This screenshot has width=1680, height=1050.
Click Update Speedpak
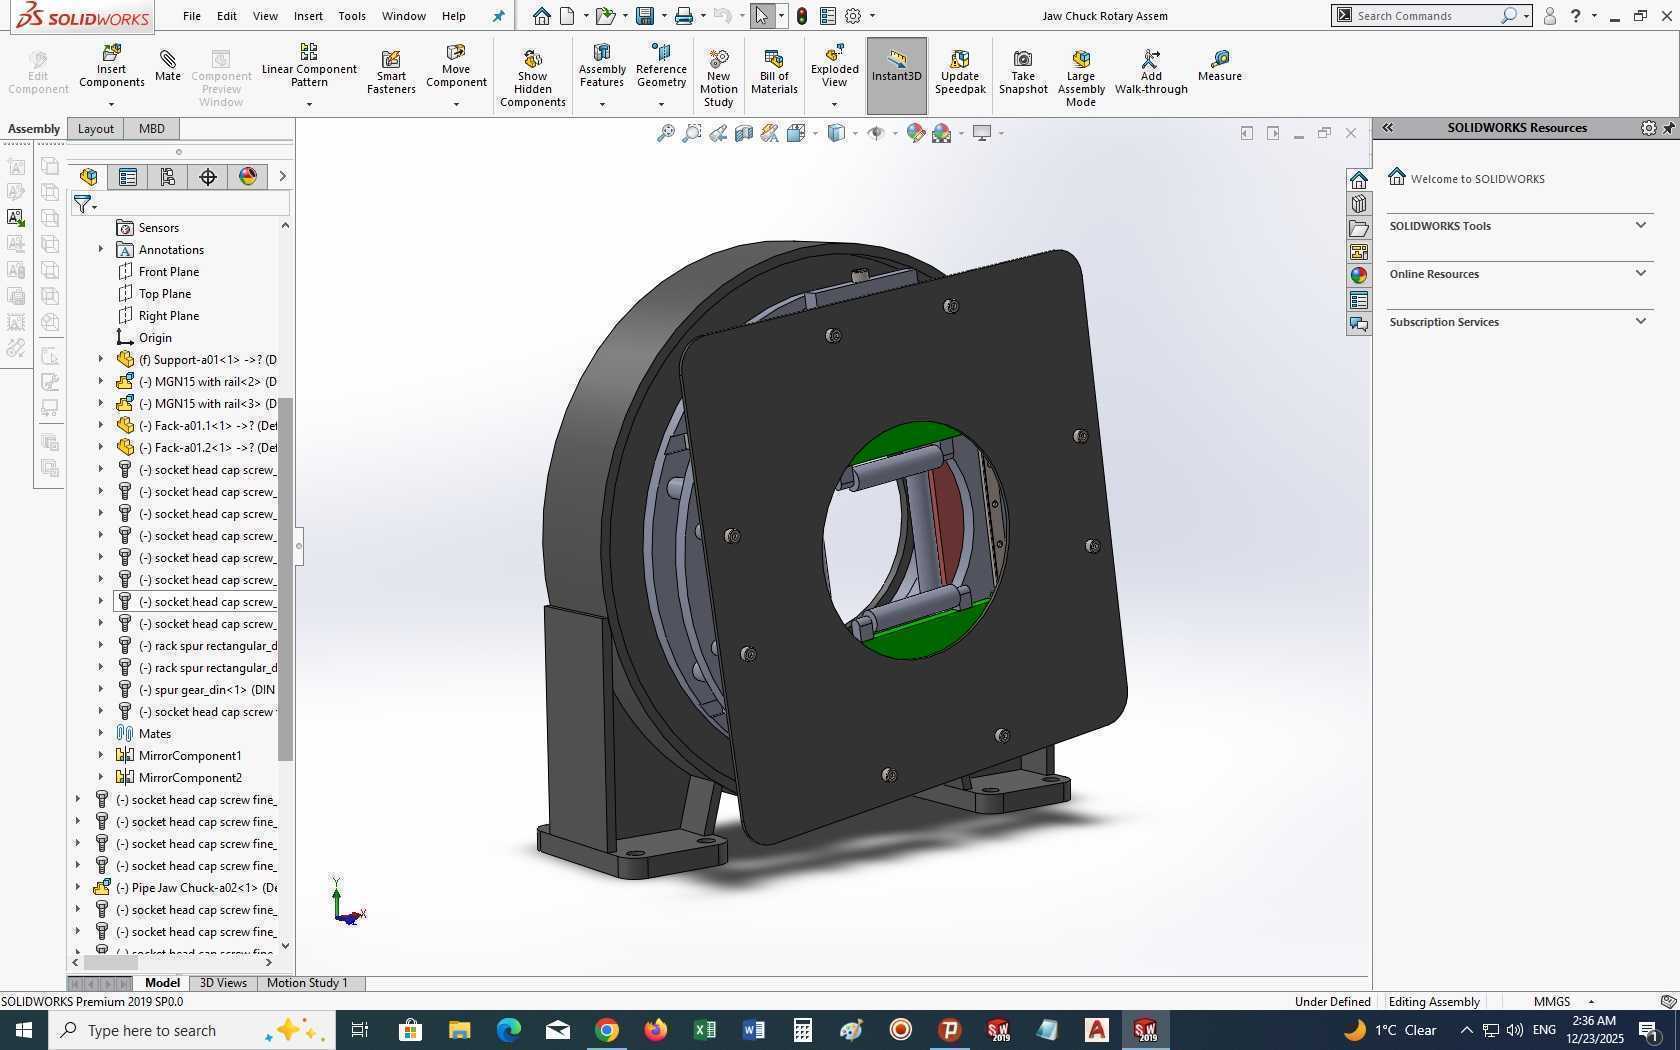(960, 73)
